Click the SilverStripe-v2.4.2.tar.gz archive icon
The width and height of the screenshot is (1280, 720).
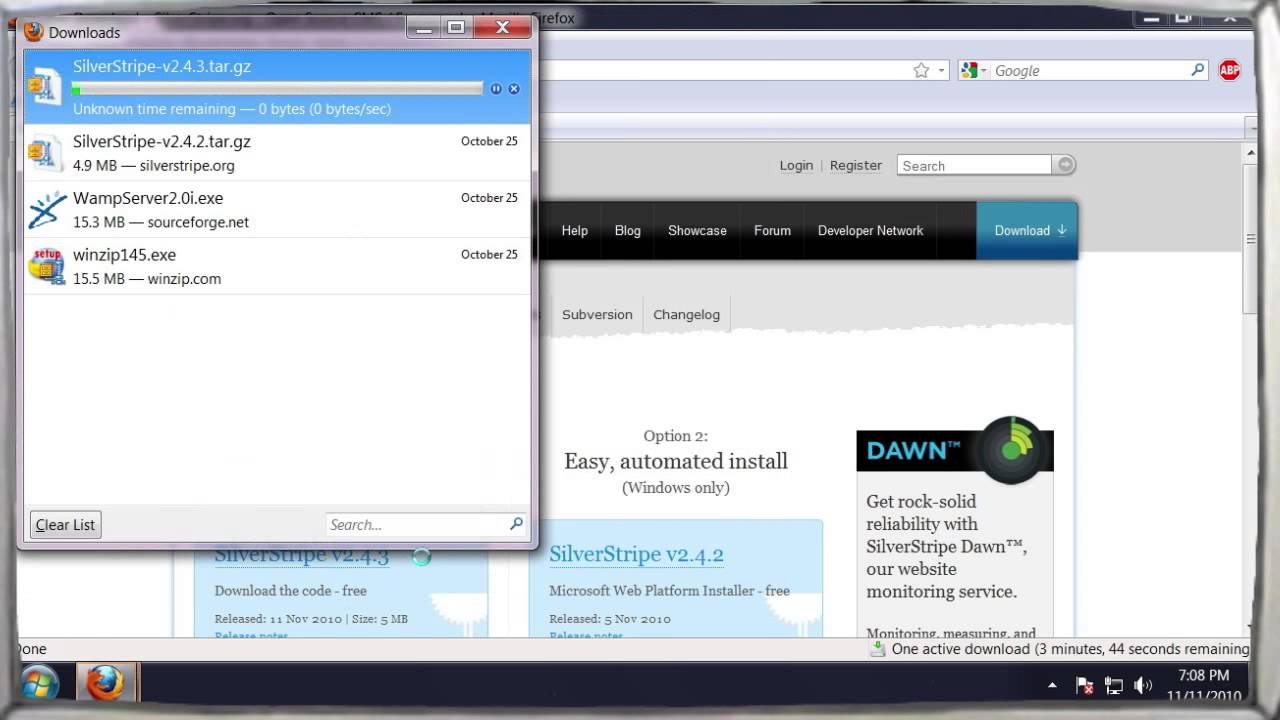click(x=46, y=153)
